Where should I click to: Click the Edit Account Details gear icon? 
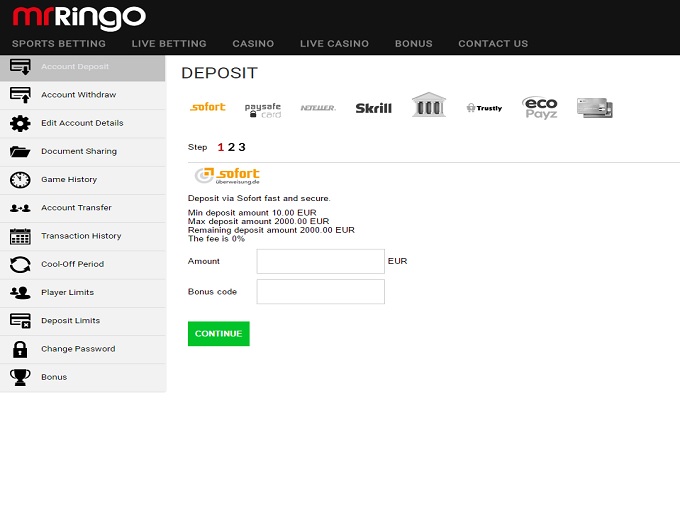click(20, 123)
